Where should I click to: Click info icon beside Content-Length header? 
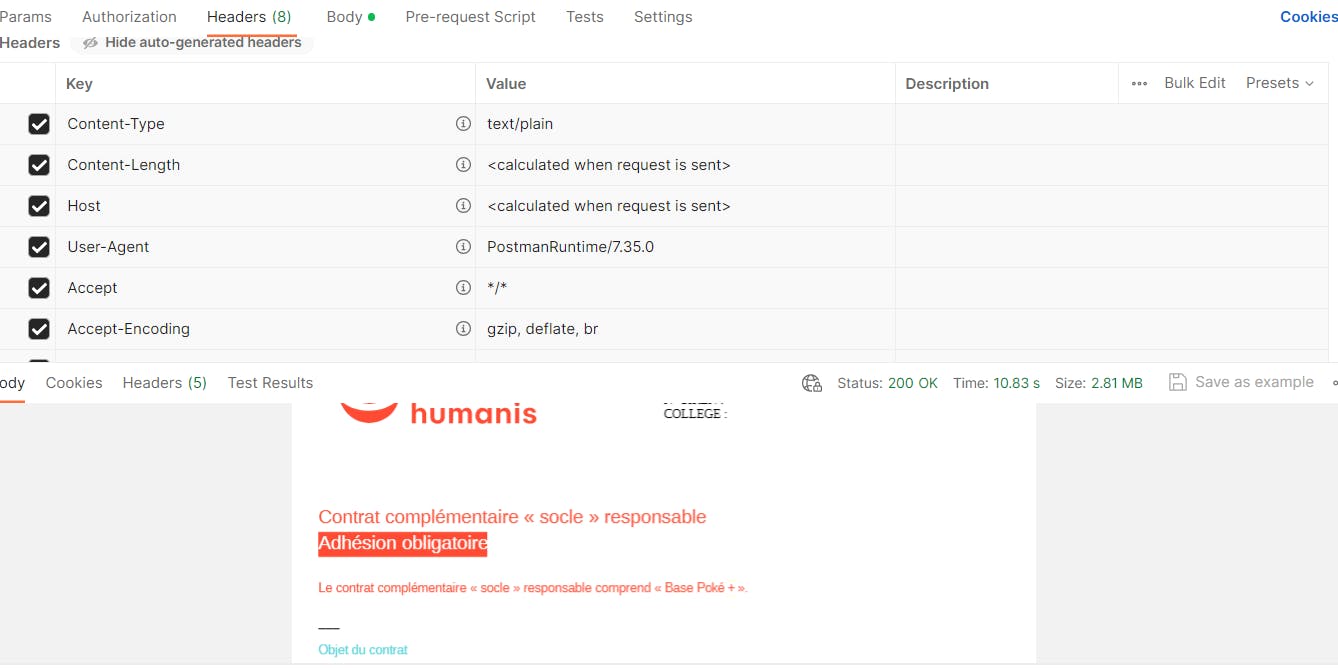463,165
